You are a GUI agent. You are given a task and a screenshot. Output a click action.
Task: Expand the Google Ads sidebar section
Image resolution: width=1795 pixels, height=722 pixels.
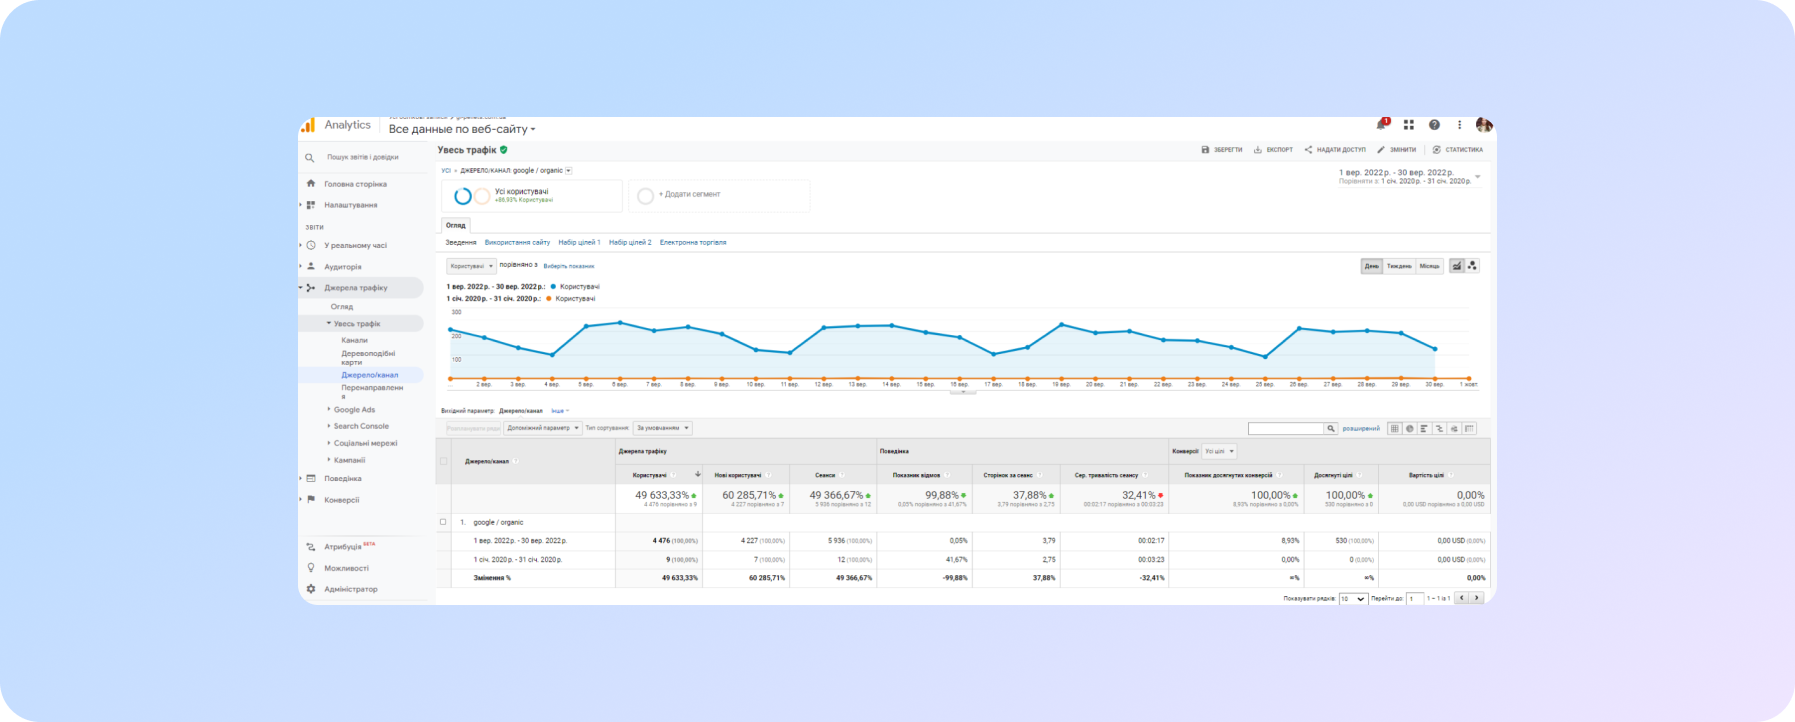click(329, 409)
